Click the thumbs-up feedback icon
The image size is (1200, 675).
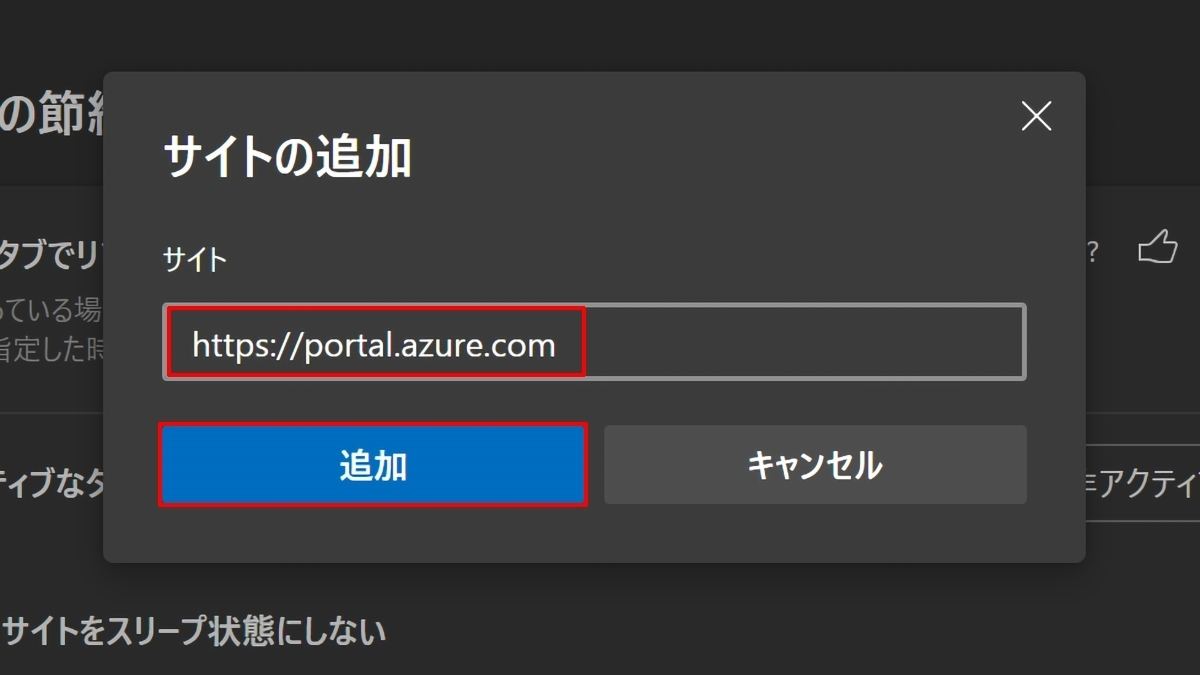[1158, 247]
